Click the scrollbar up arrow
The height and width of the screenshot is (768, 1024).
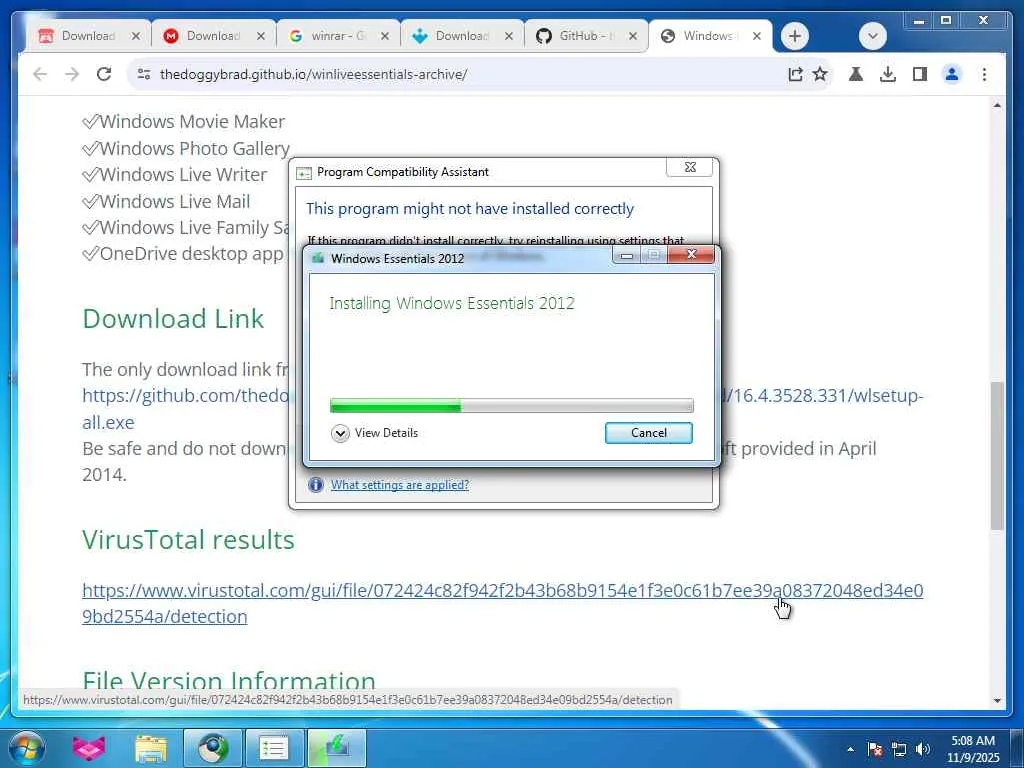coord(997,105)
